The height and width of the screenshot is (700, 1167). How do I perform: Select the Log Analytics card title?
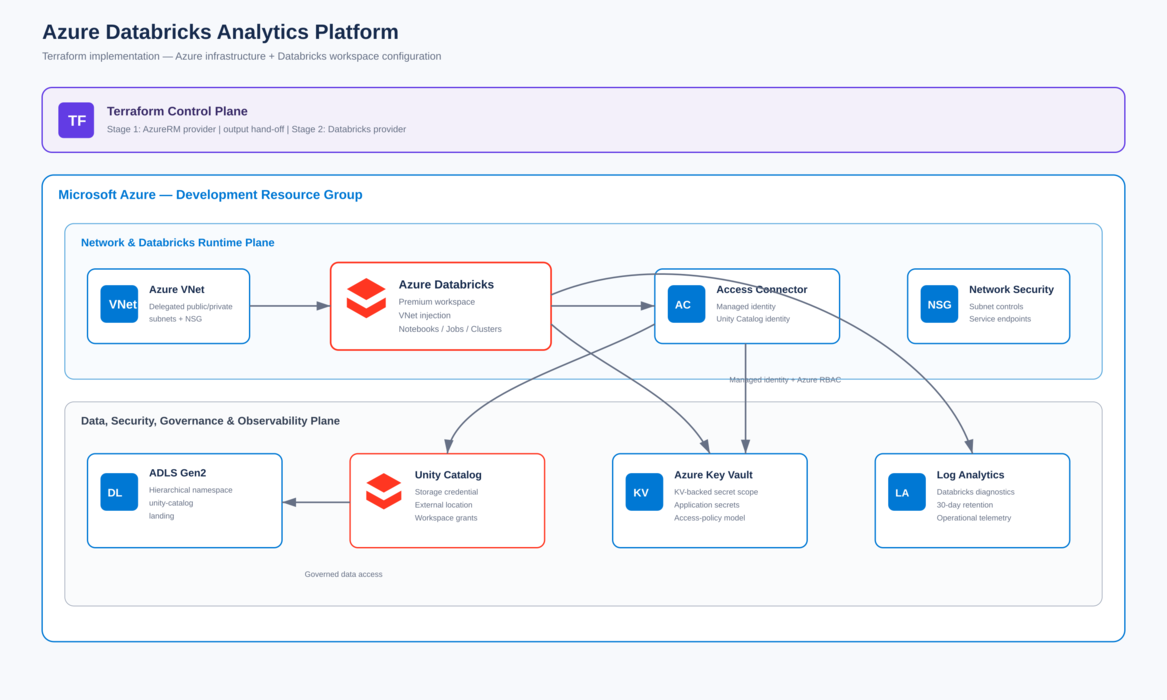[971, 475]
